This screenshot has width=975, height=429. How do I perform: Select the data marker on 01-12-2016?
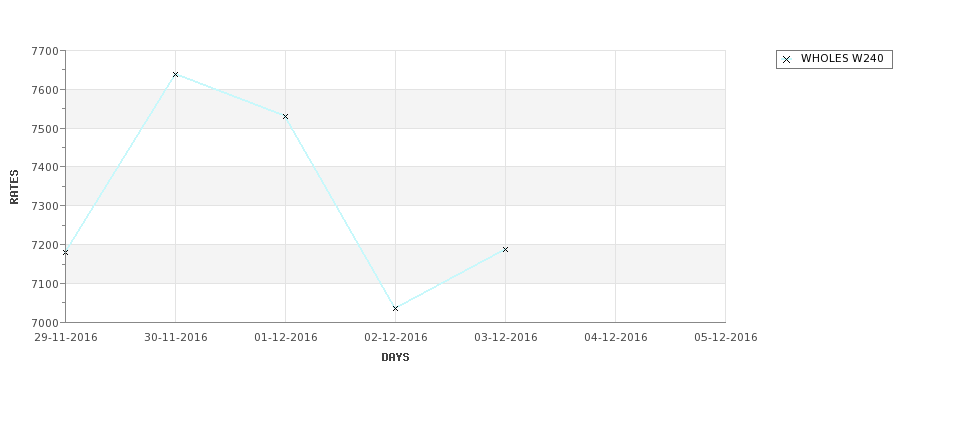click(285, 117)
